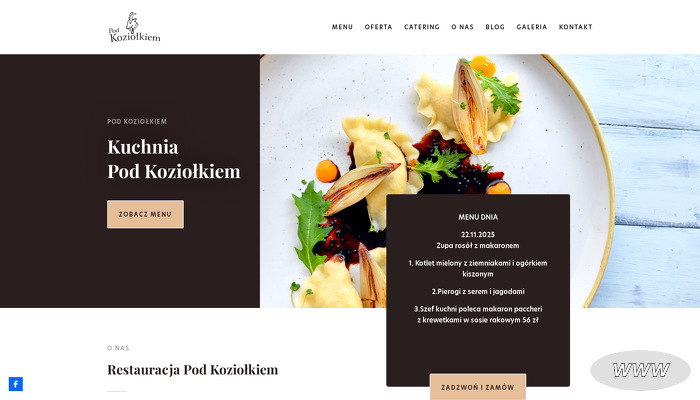Image resolution: width=700 pixels, height=400 pixels.
Task: Click the ZADZWOŃ I ZAMÓW button
Action: click(x=478, y=387)
